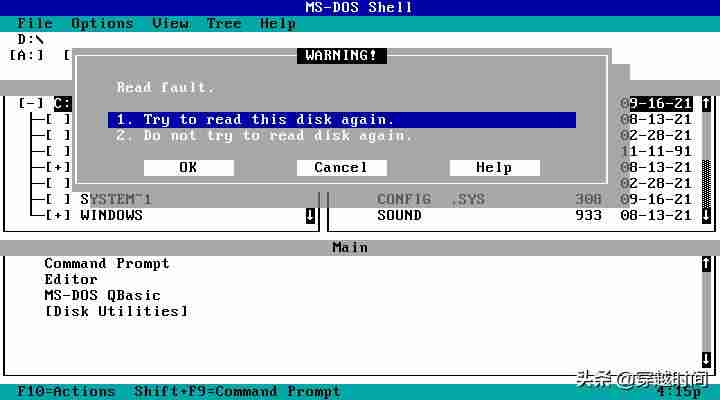Image resolution: width=720 pixels, height=400 pixels.
Task: Click directory tree scroll down arrow
Action: point(310,215)
